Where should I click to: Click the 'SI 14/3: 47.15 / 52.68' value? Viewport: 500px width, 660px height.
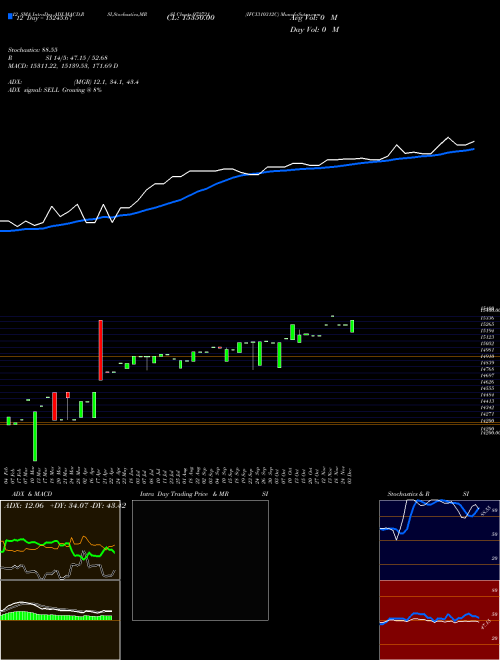tap(77, 58)
